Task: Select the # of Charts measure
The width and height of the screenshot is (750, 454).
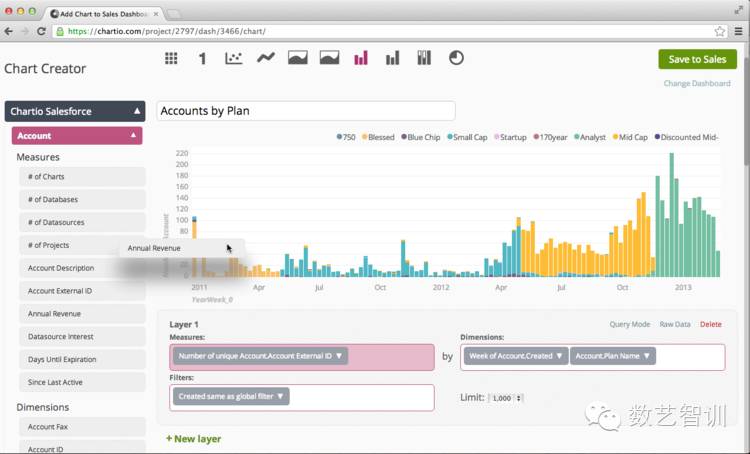Action: pyautogui.click(x=82, y=177)
